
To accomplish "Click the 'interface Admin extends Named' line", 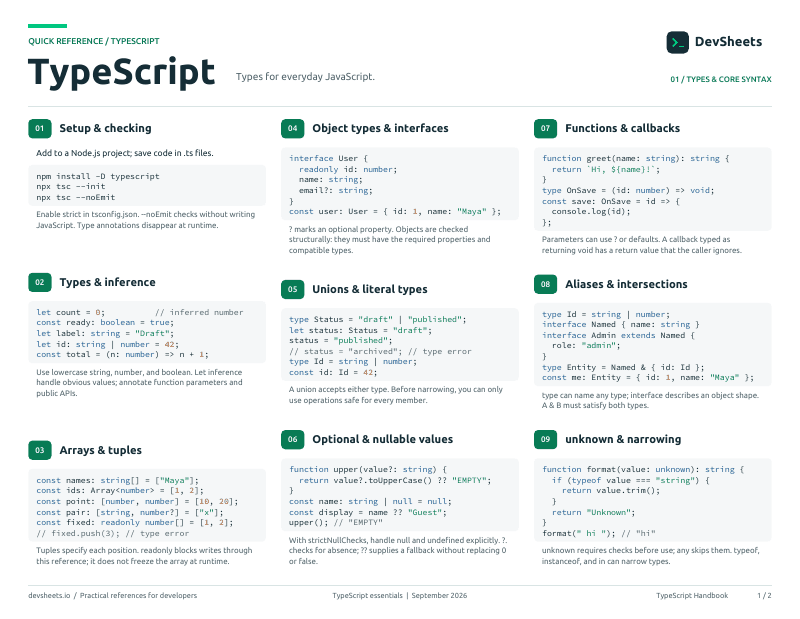I will tap(618, 335).
